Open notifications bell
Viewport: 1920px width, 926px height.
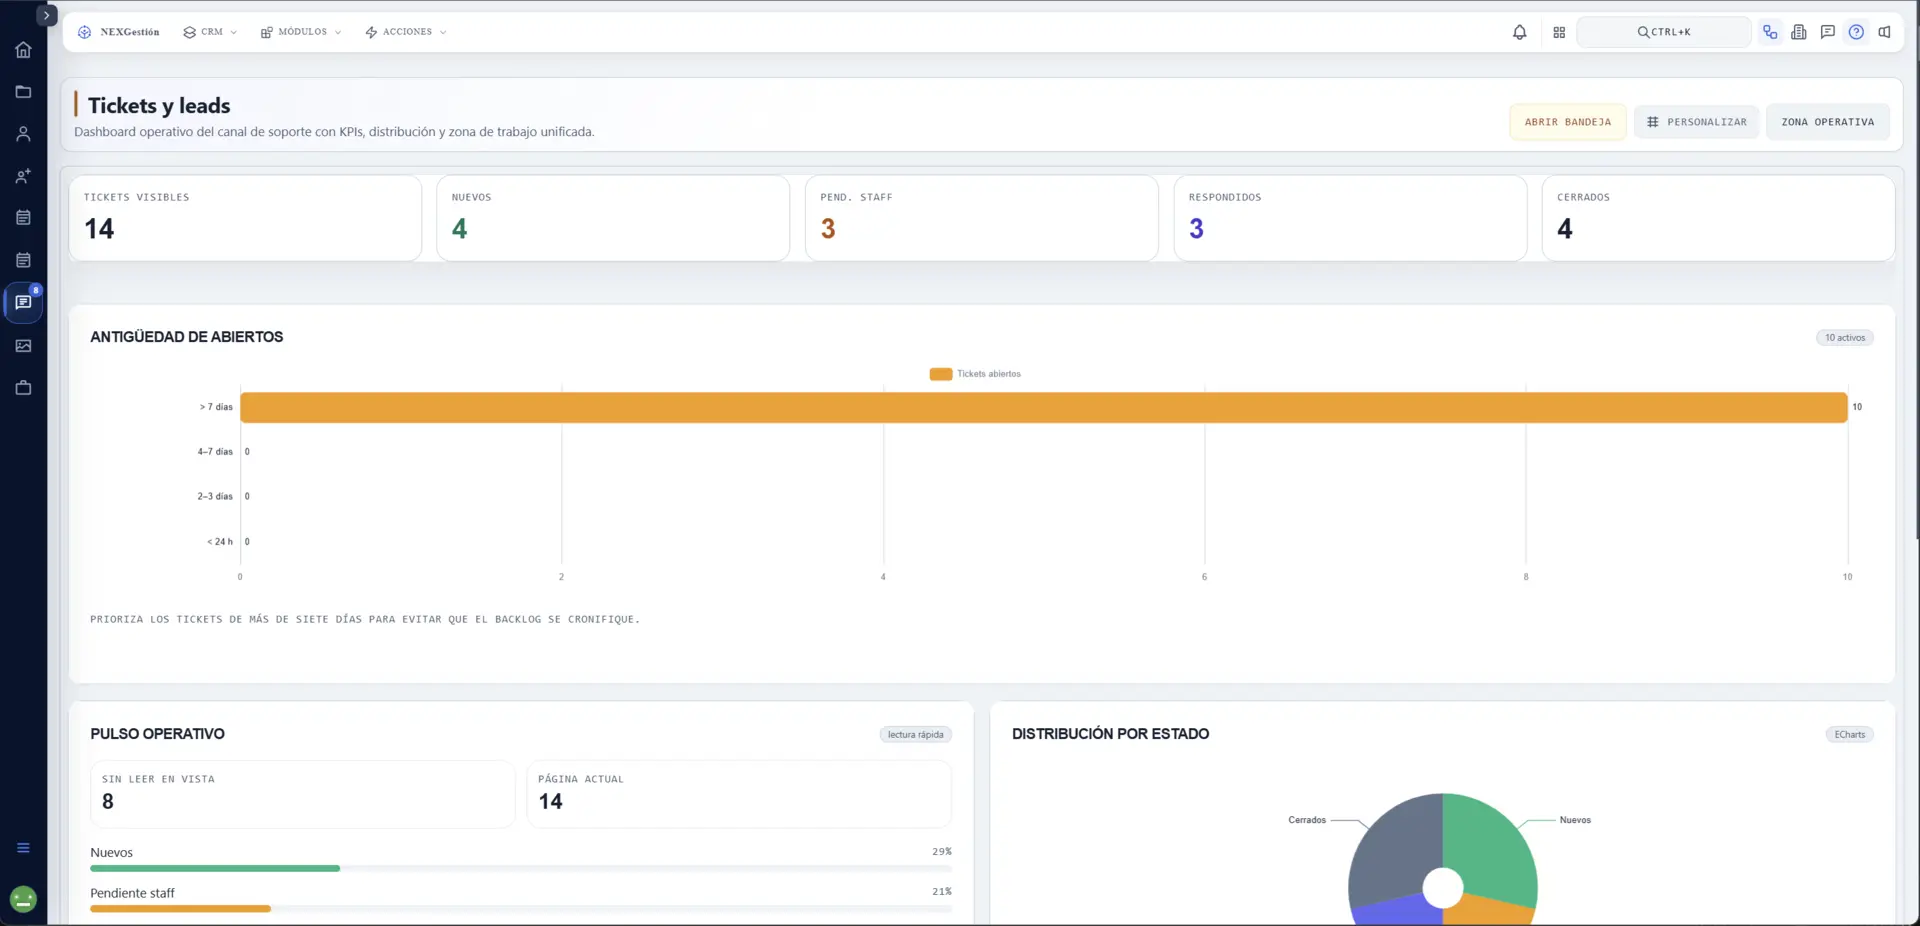(x=1519, y=32)
